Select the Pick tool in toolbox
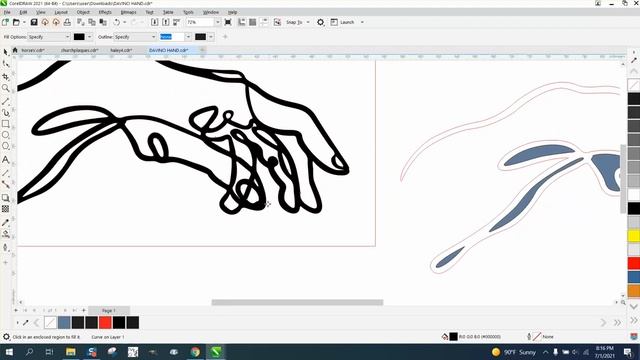 point(5,52)
